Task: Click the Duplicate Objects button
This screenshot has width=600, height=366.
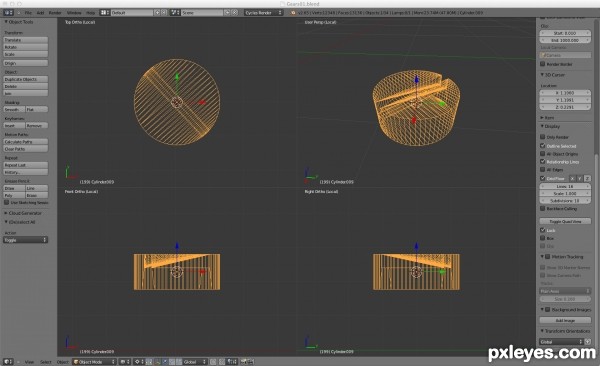Action: (26, 79)
